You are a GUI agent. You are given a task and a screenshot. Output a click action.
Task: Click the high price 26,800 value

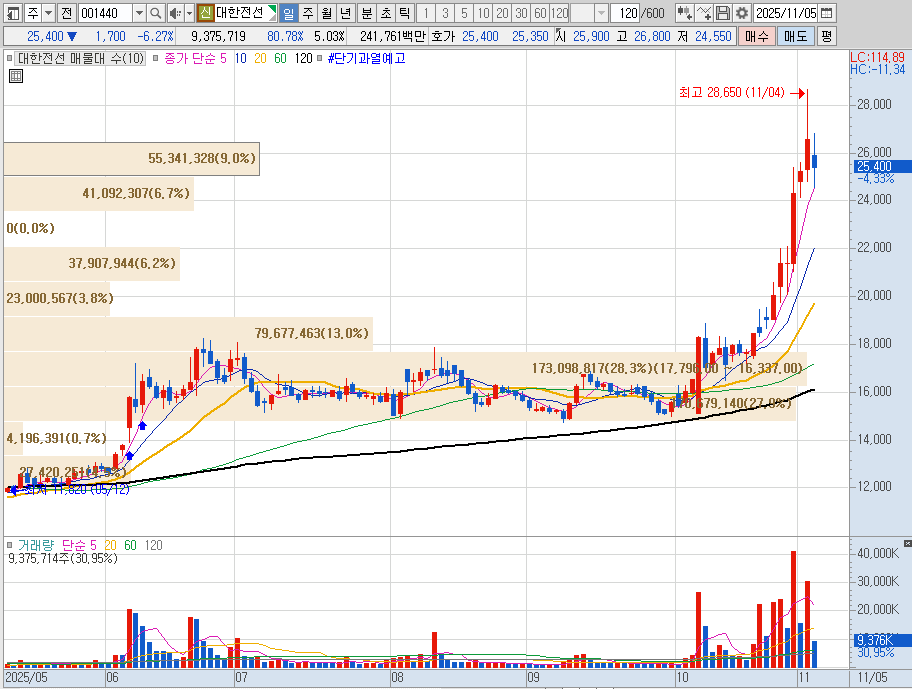652,37
